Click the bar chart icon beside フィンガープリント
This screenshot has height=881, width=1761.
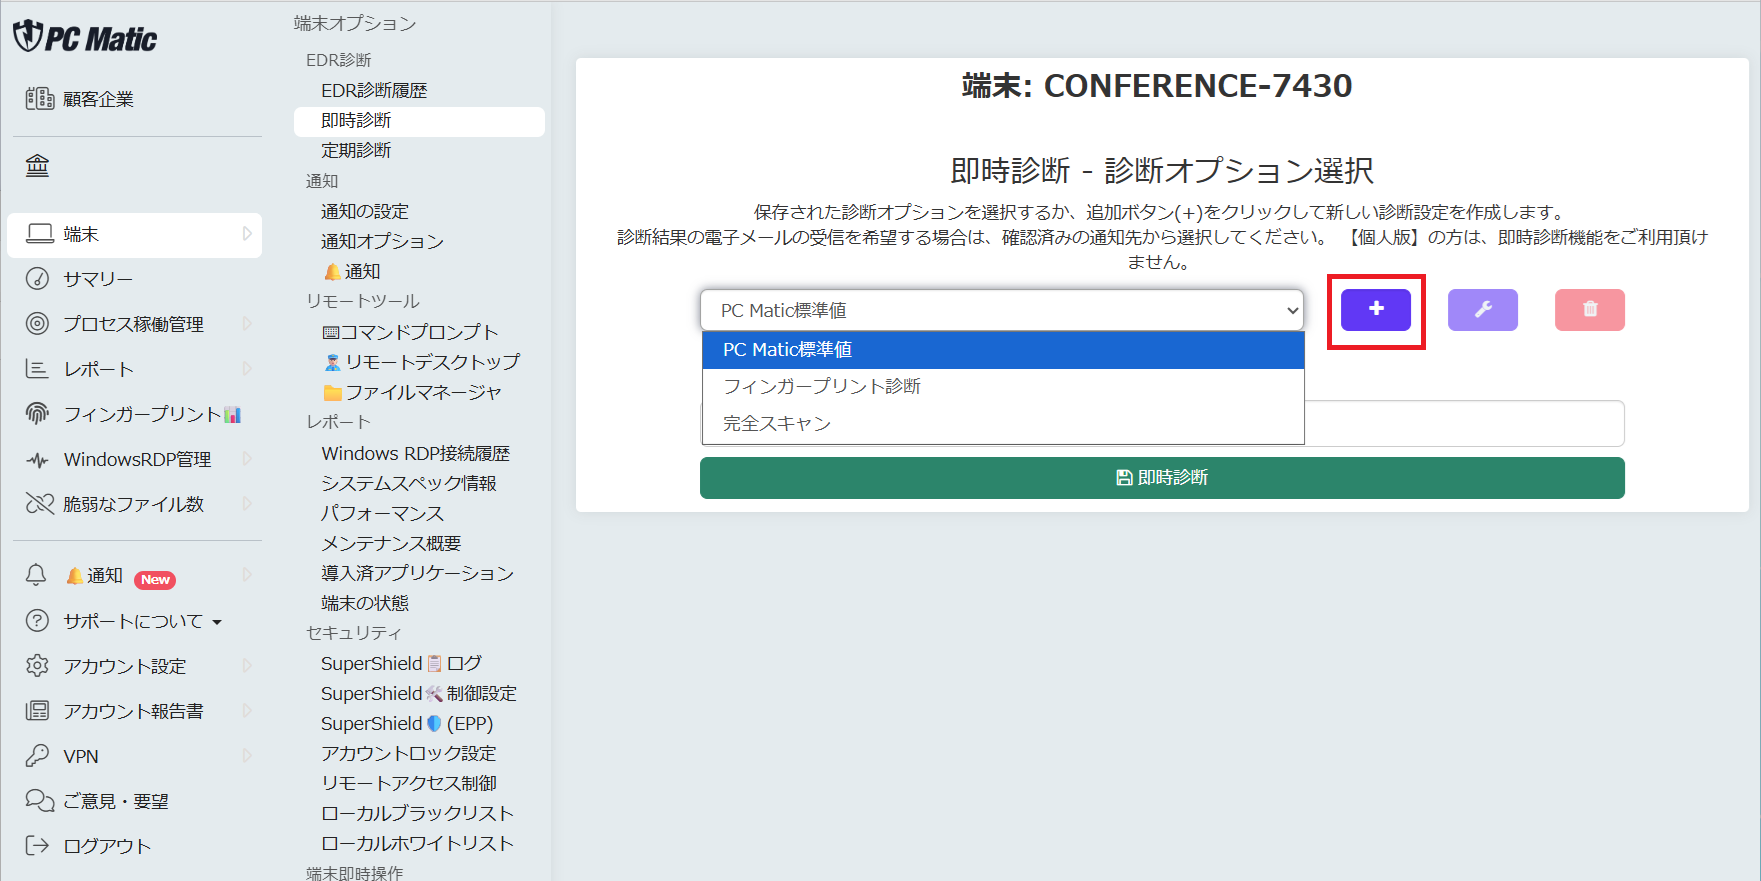point(232,414)
